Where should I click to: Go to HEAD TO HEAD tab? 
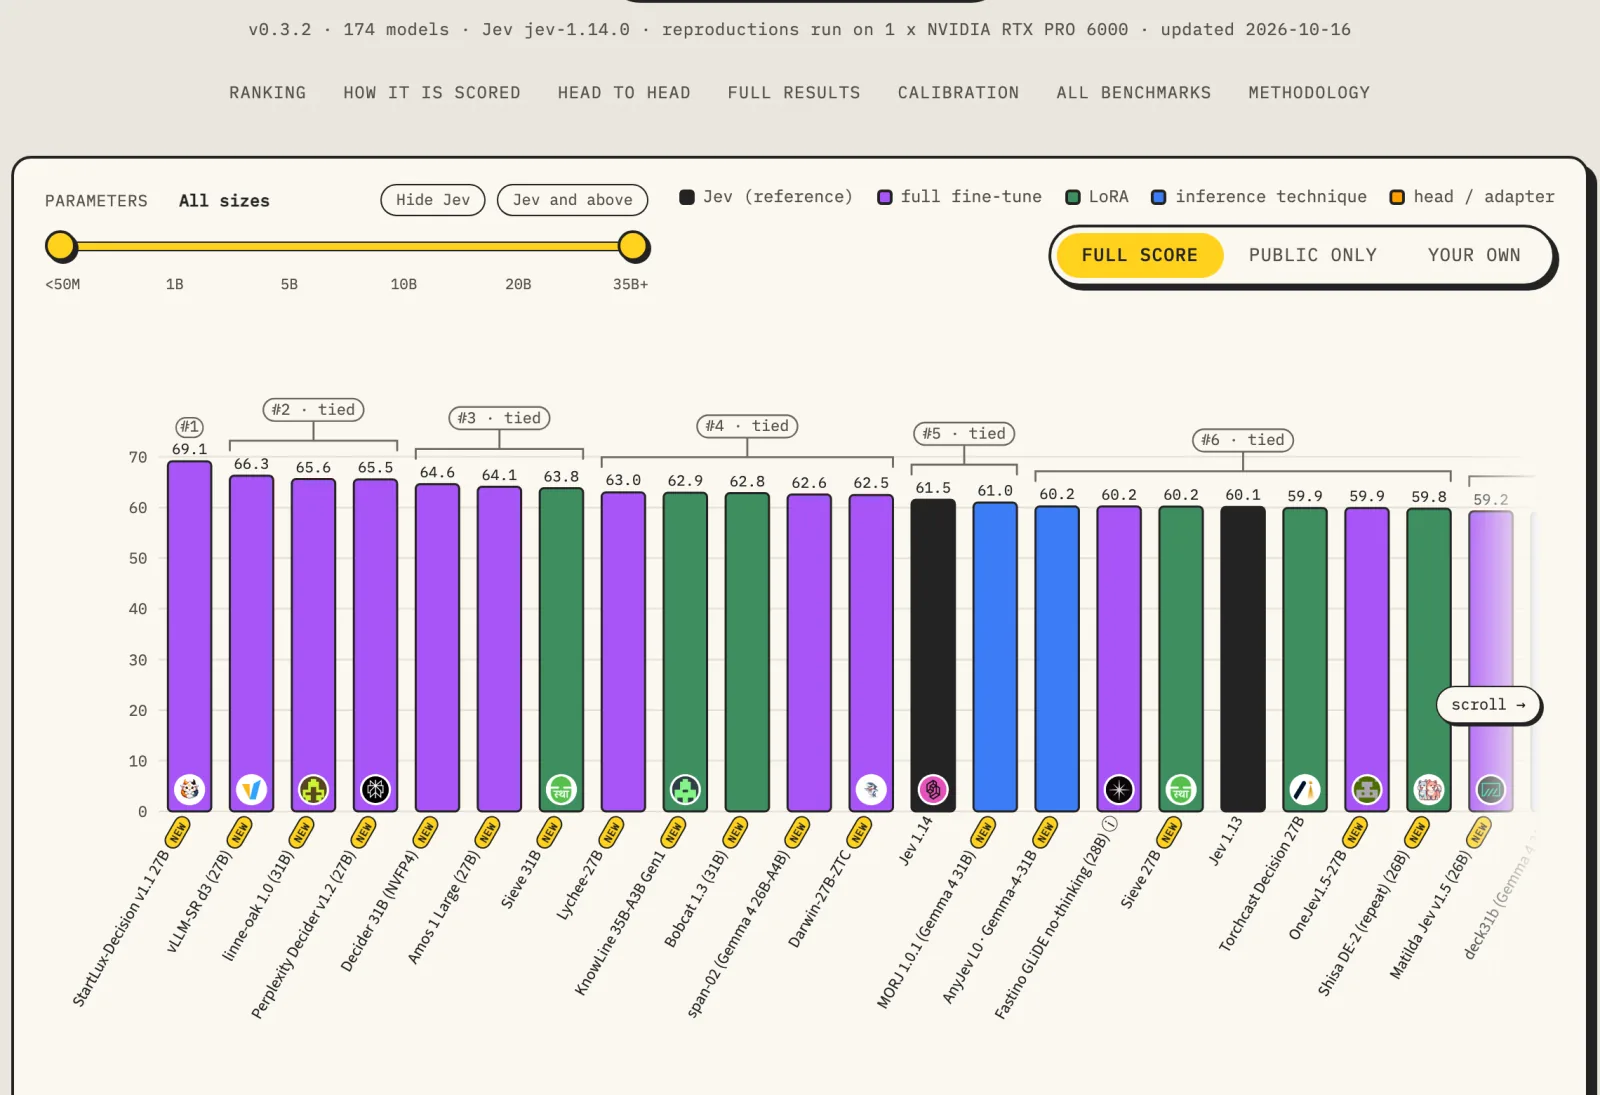(x=624, y=93)
